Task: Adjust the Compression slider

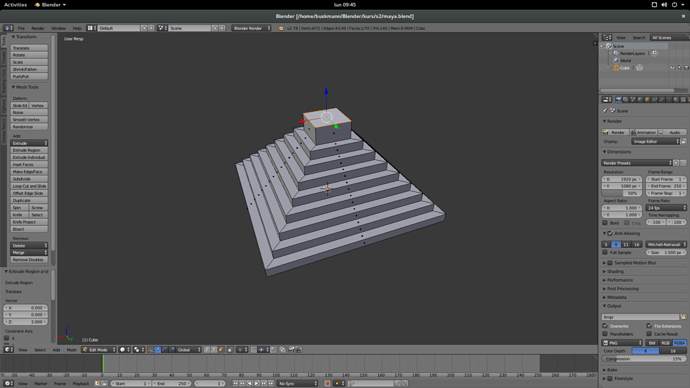Action: pos(644,359)
